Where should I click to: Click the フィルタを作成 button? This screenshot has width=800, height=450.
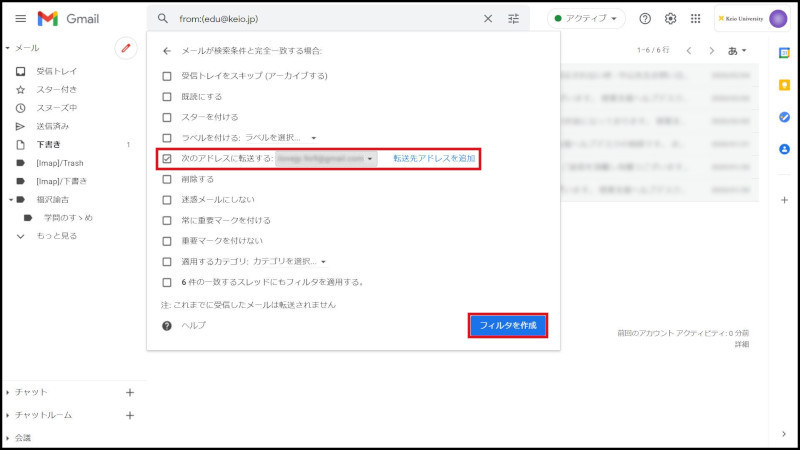(508, 326)
